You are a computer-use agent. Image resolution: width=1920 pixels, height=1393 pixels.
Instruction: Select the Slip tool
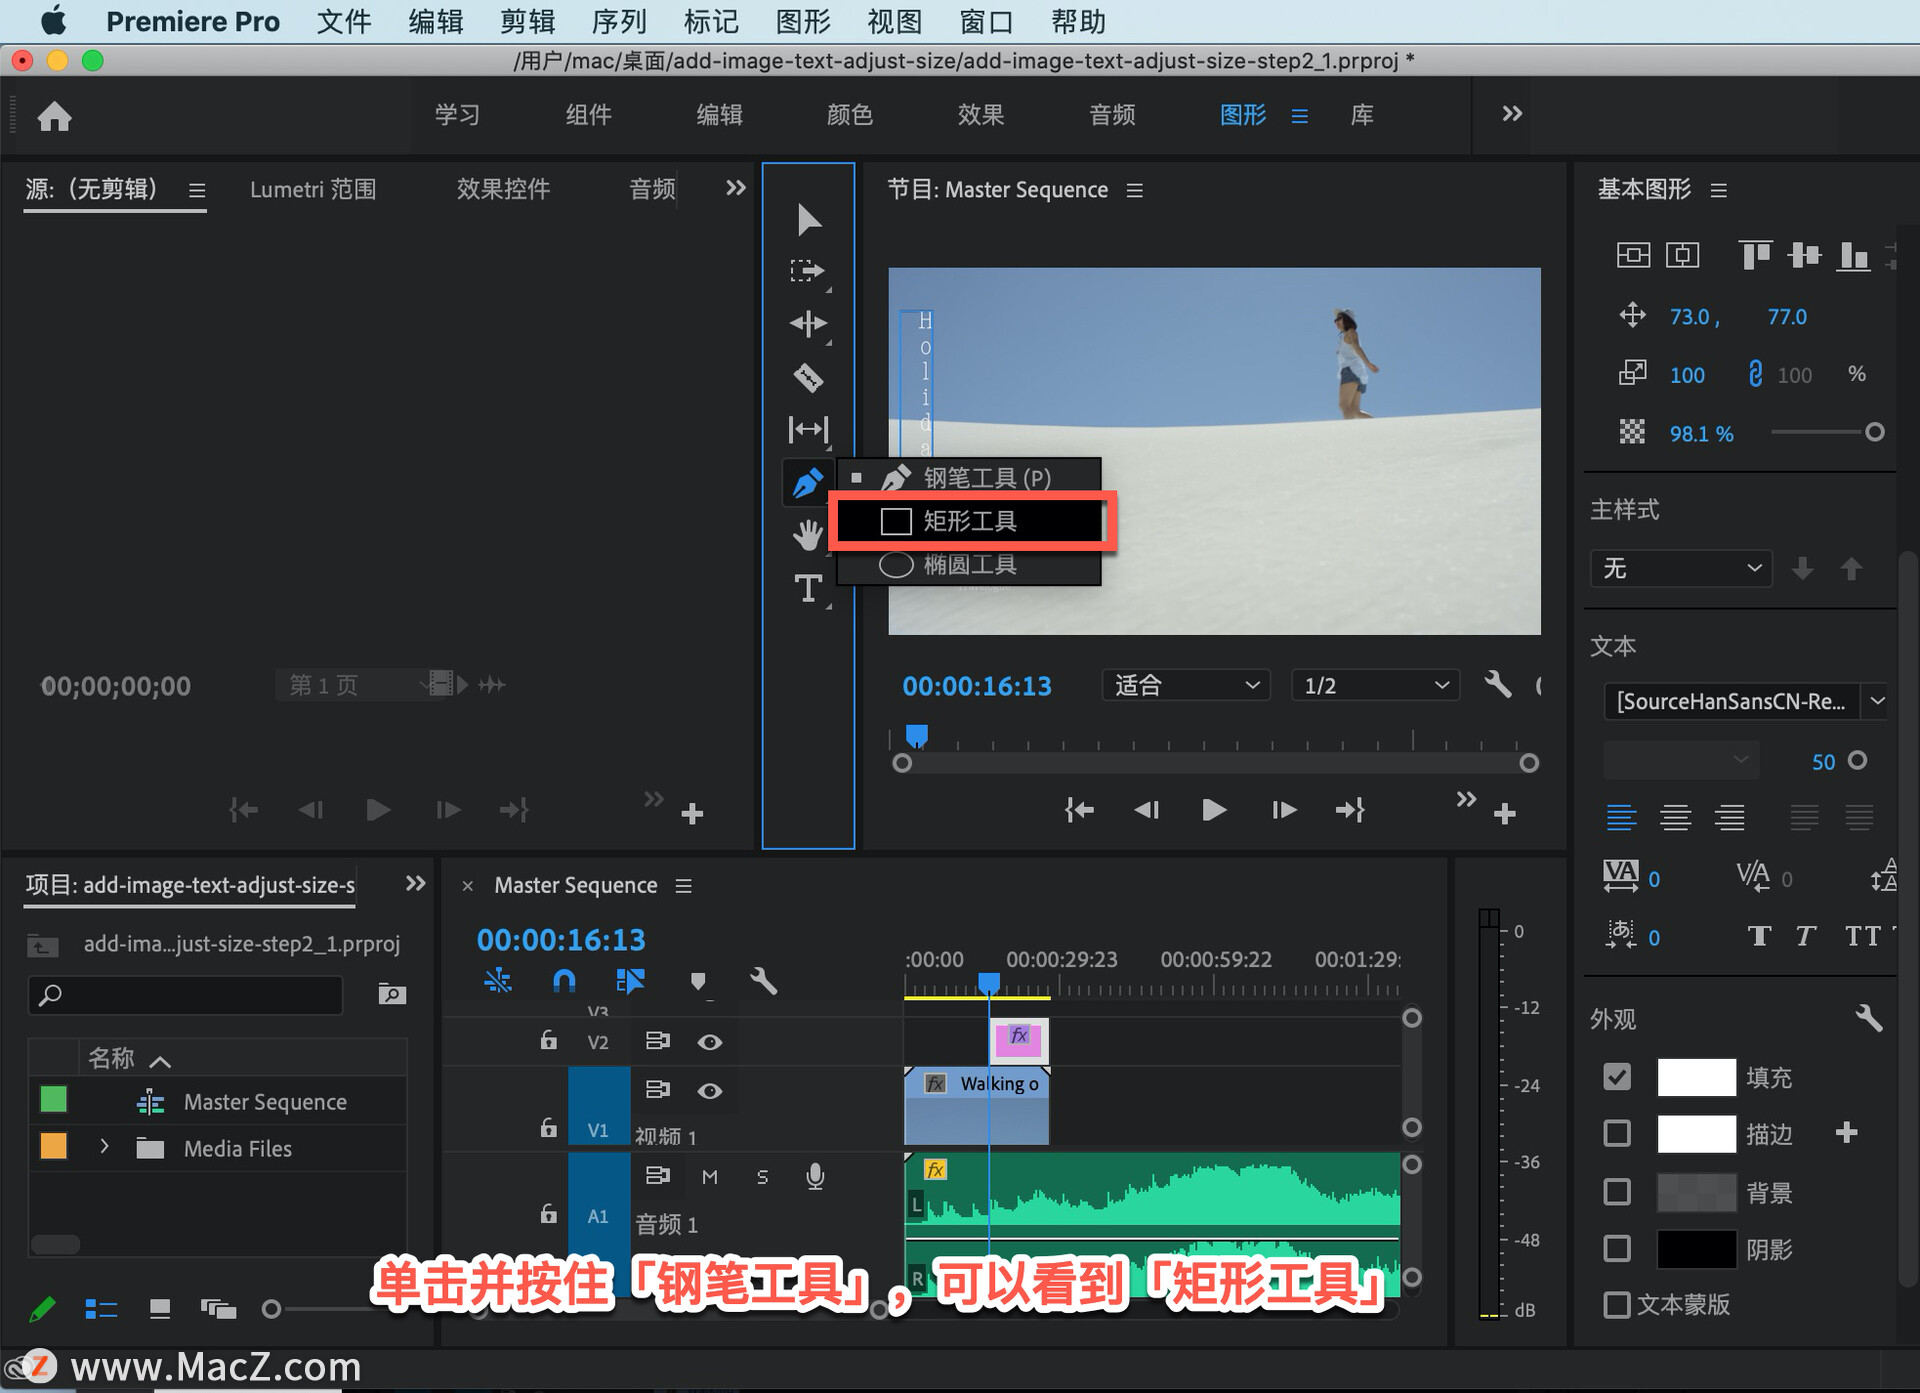coord(808,429)
